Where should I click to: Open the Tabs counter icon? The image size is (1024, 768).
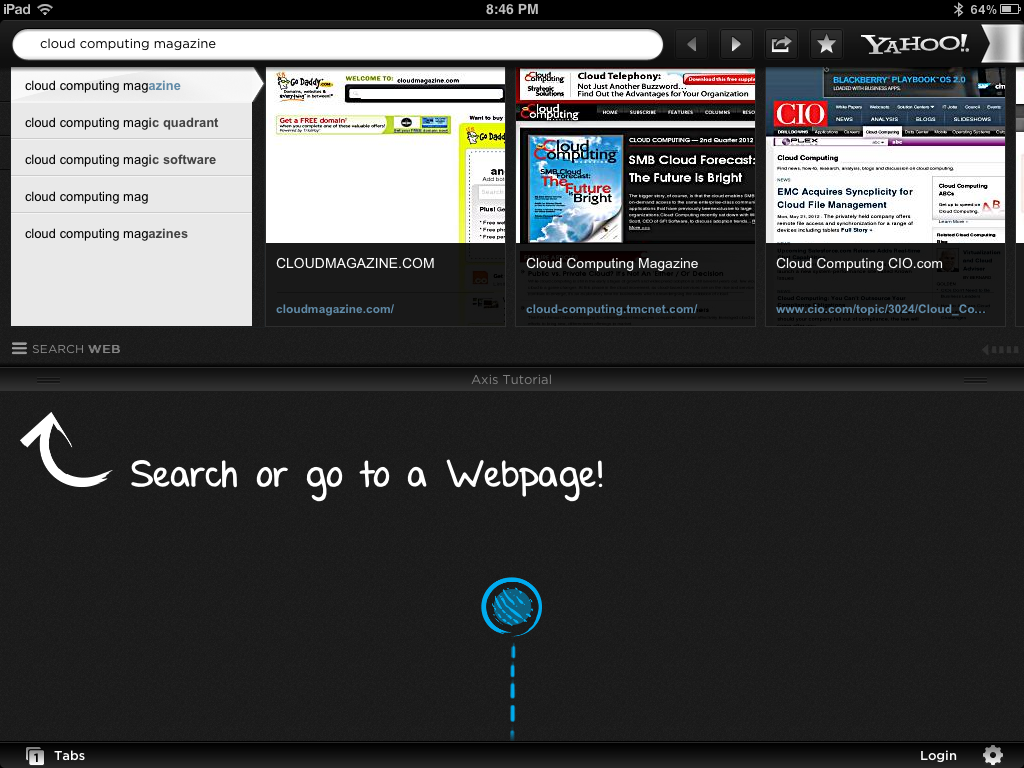coord(36,756)
